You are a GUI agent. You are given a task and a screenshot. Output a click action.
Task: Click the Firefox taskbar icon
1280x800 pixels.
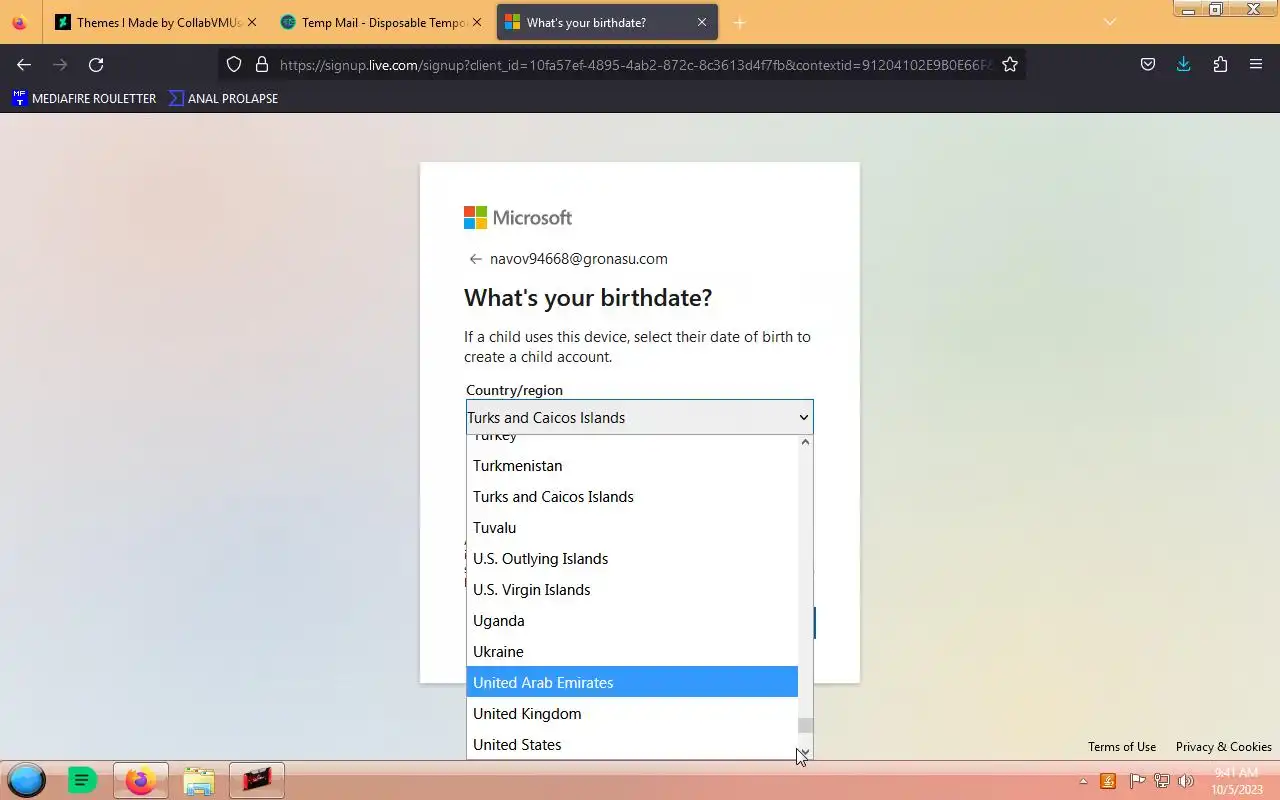click(x=141, y=780)
